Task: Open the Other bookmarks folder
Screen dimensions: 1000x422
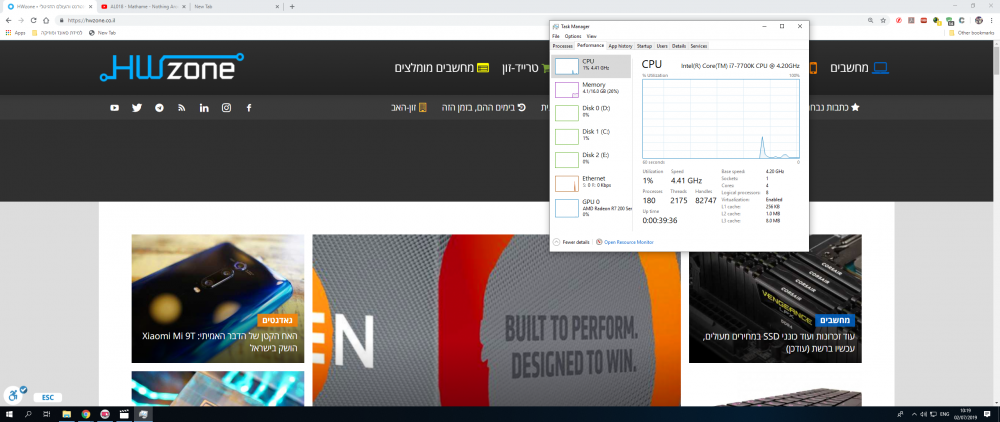Action: (971, 33)
